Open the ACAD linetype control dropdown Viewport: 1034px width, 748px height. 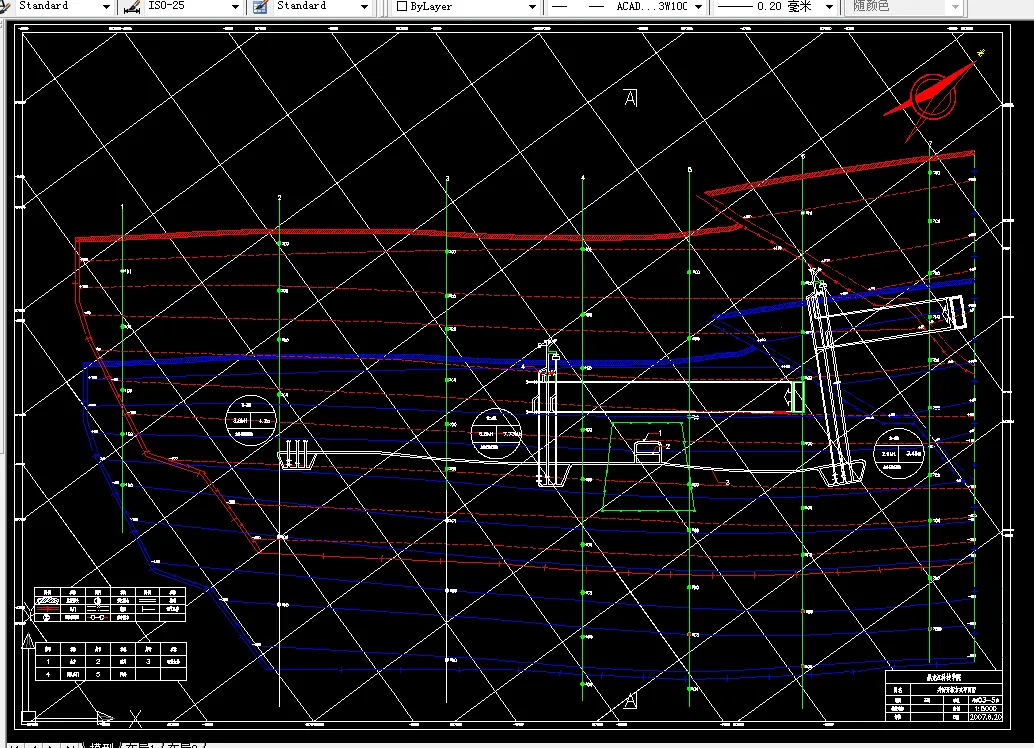click(x=698, y=7)
